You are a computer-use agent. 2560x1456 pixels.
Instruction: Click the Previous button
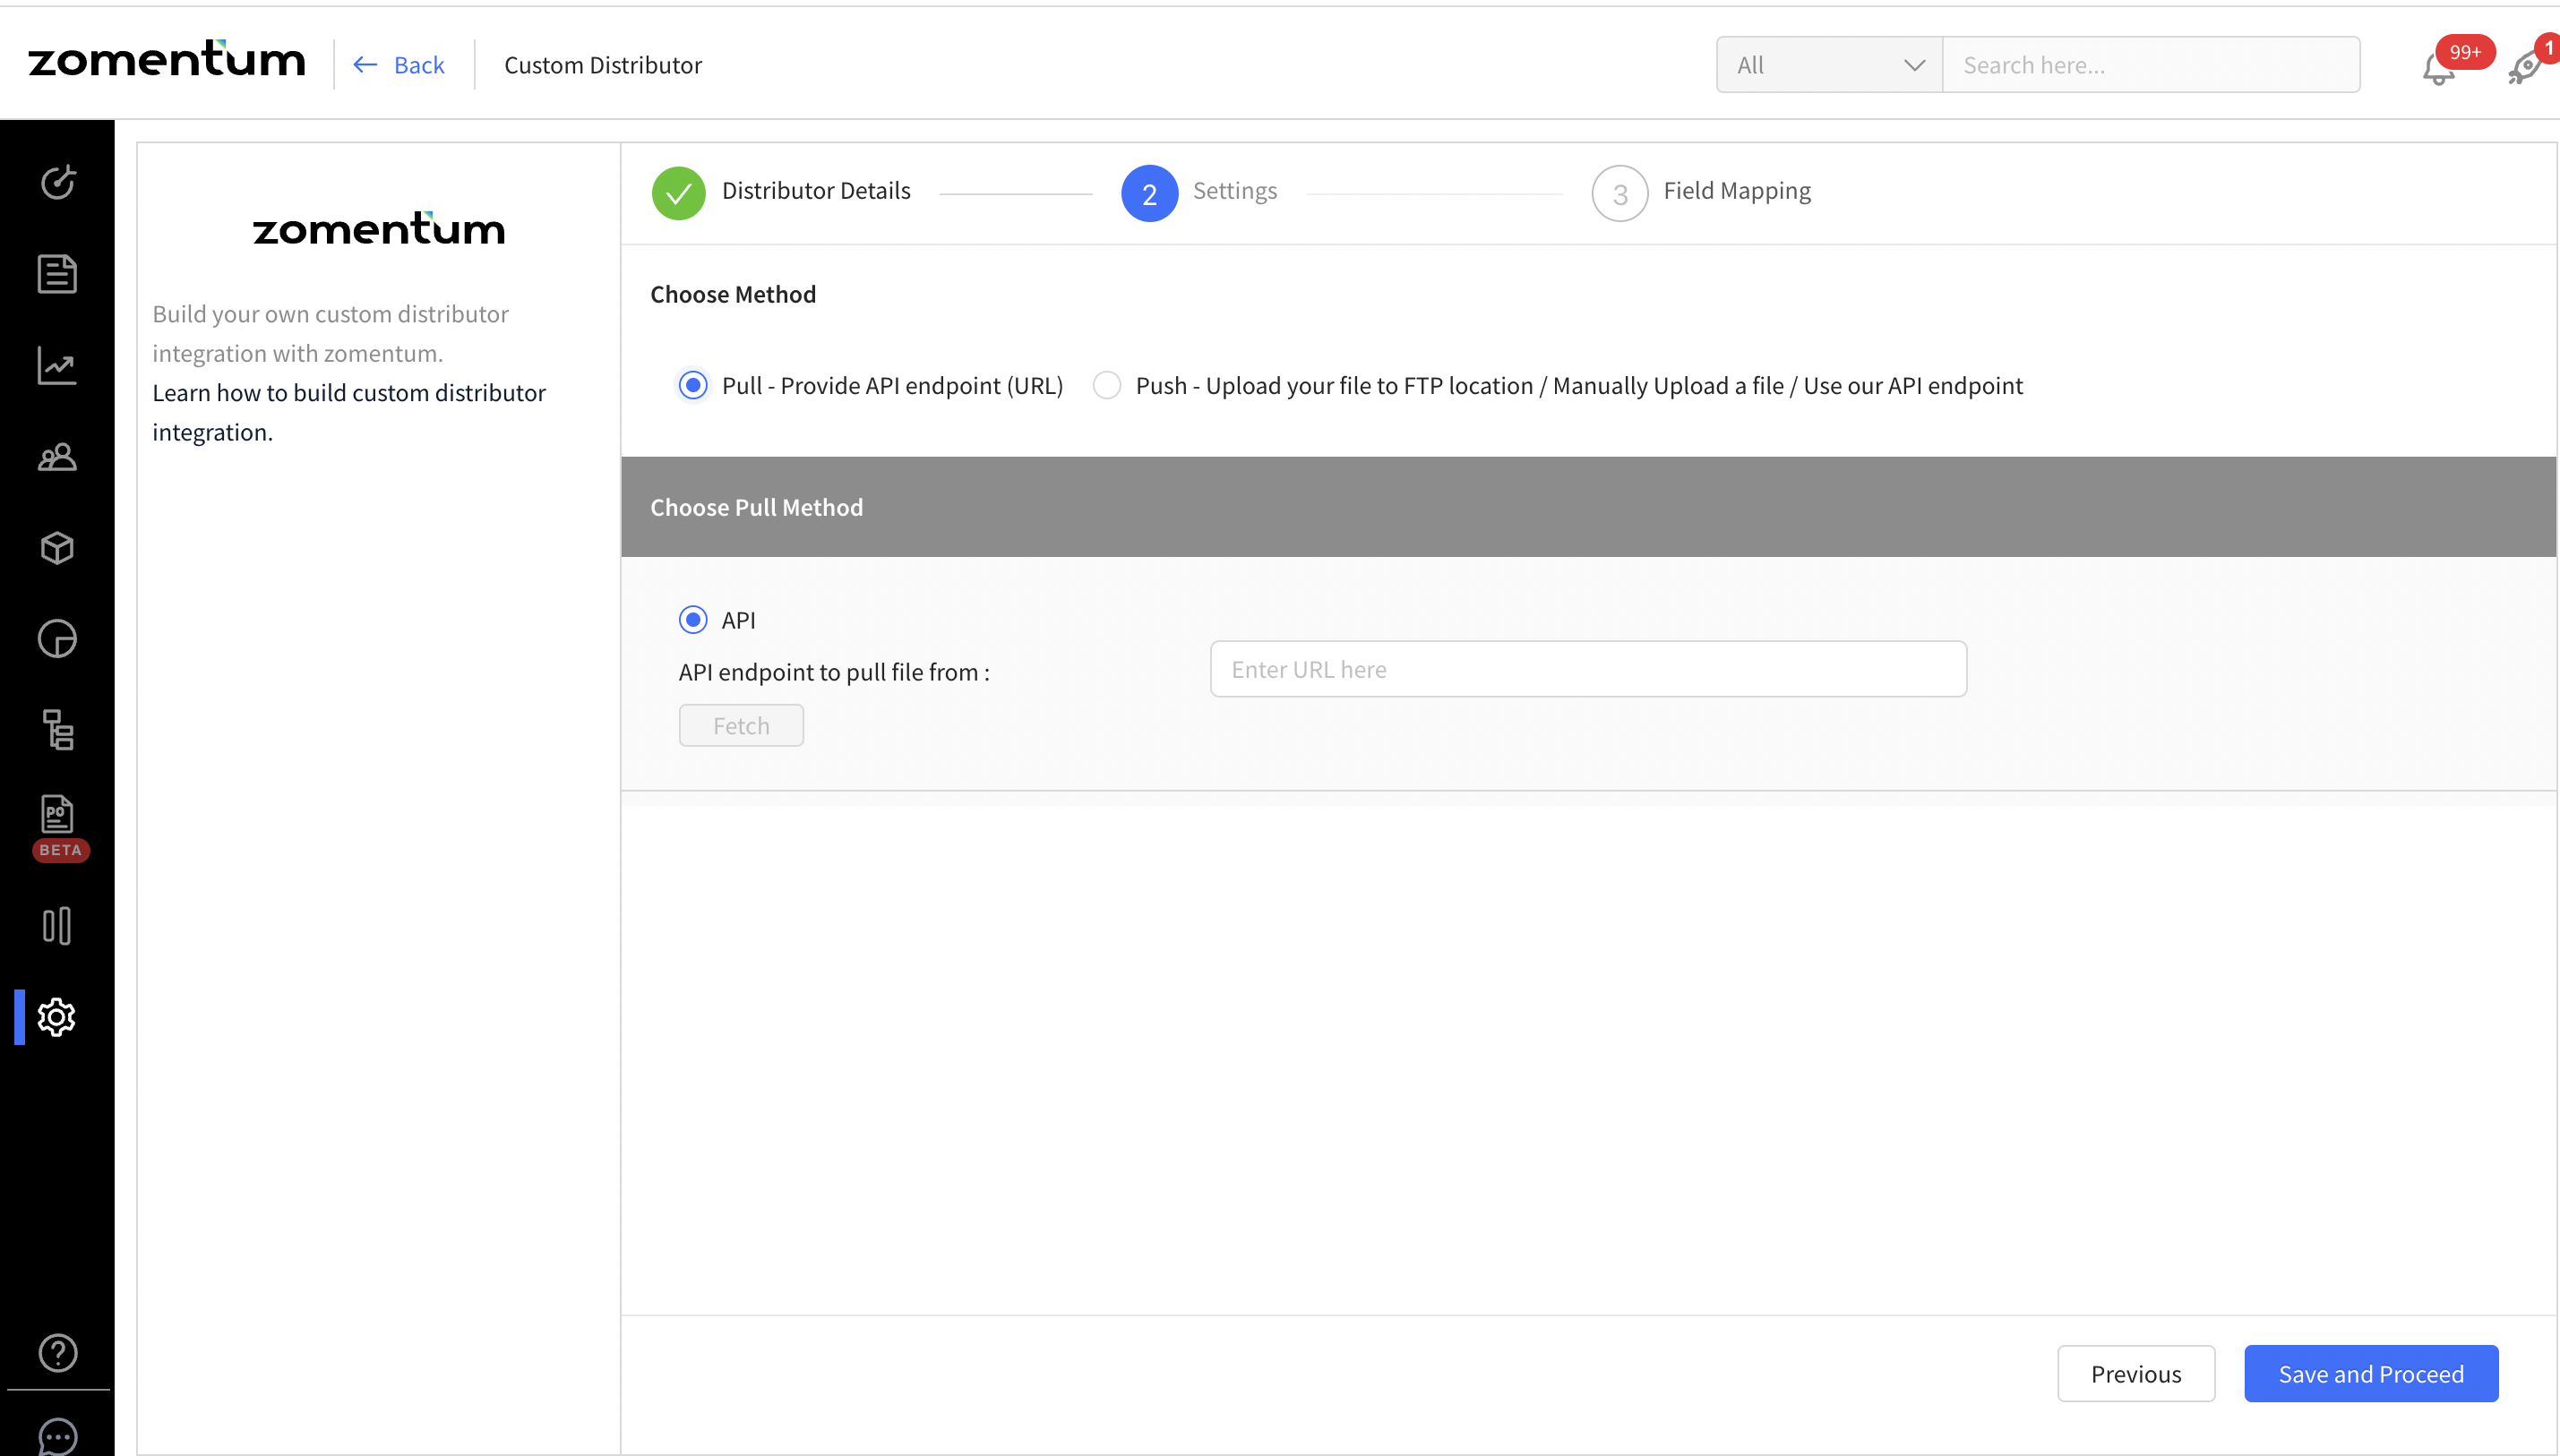[x=2135, y=1374]
